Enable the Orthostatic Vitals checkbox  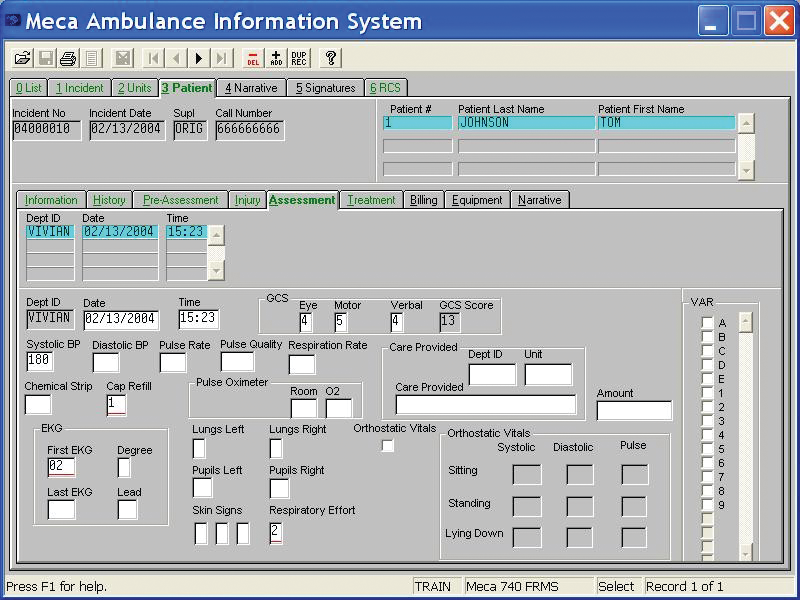point(388,446)
